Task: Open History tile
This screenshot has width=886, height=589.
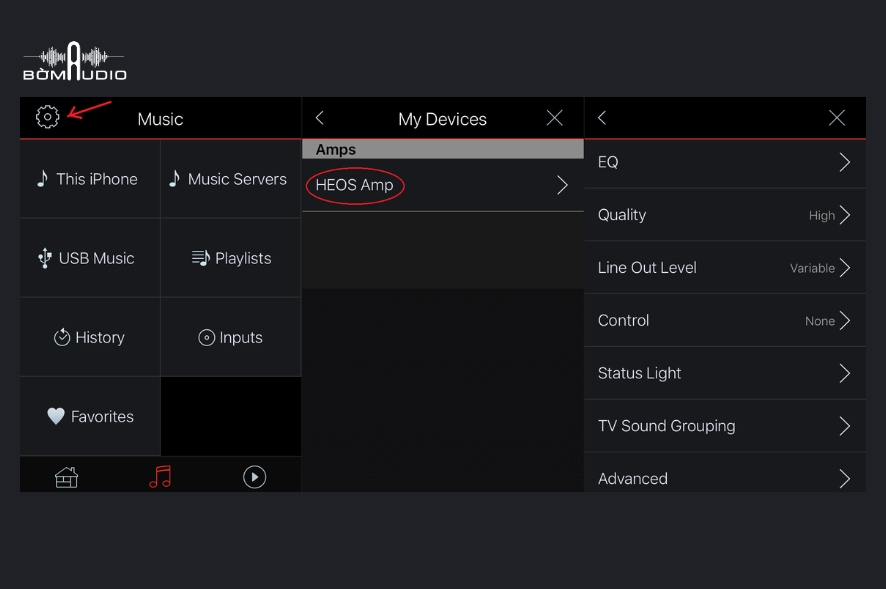Action: point(90,337)
